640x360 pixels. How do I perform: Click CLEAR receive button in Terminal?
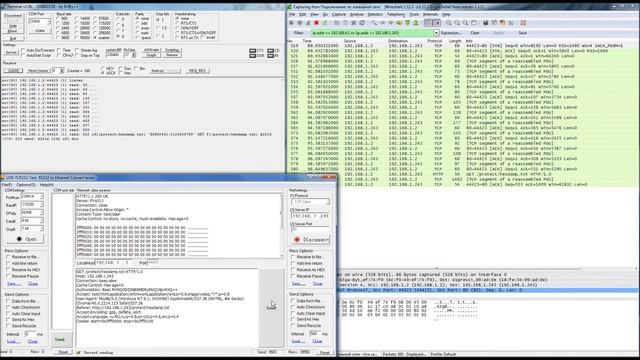click(x=13, y=71)
